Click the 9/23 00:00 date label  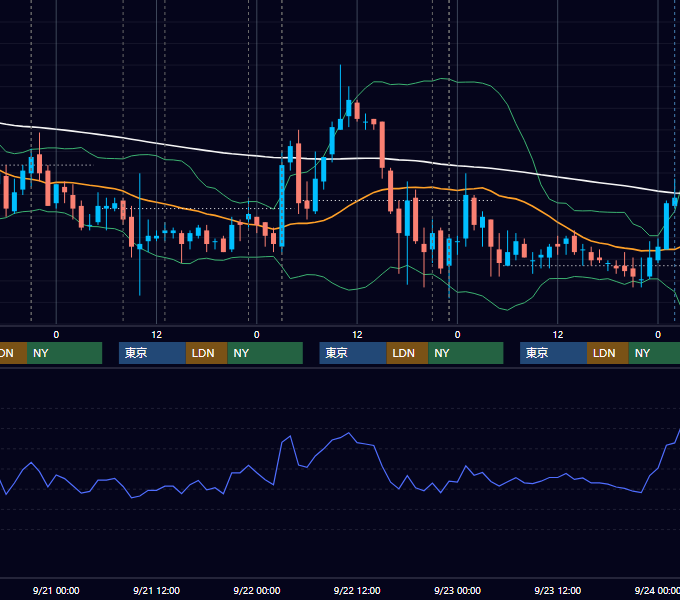click(x=457, y=590)
